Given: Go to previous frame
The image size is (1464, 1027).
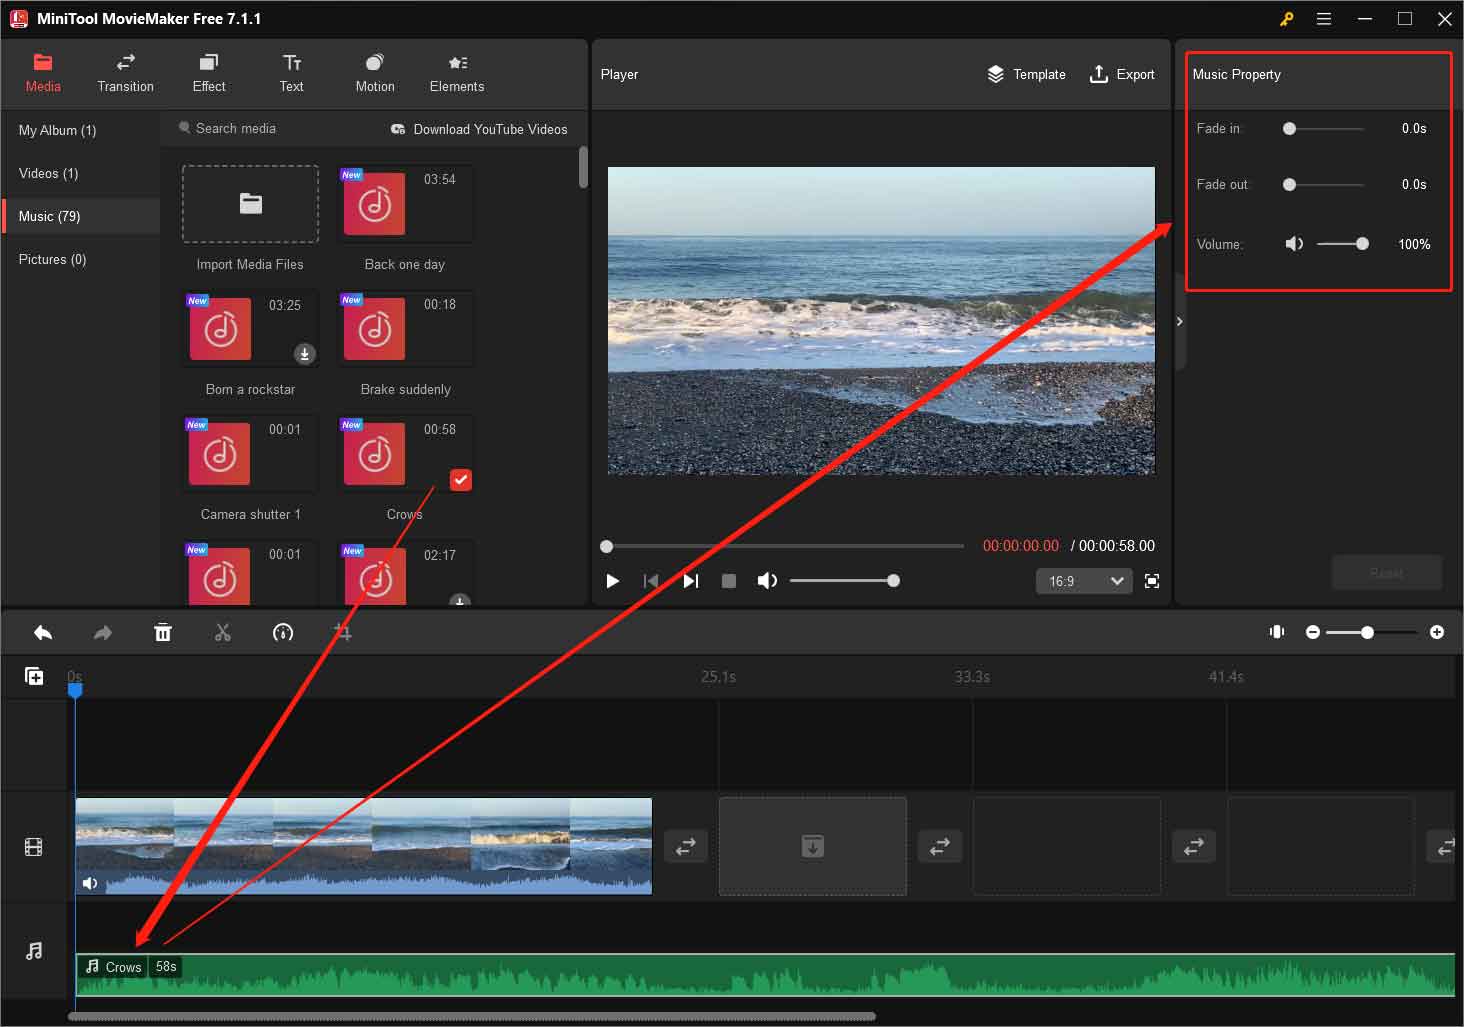Looking at the screenshot, I should [x=651, y=581].
